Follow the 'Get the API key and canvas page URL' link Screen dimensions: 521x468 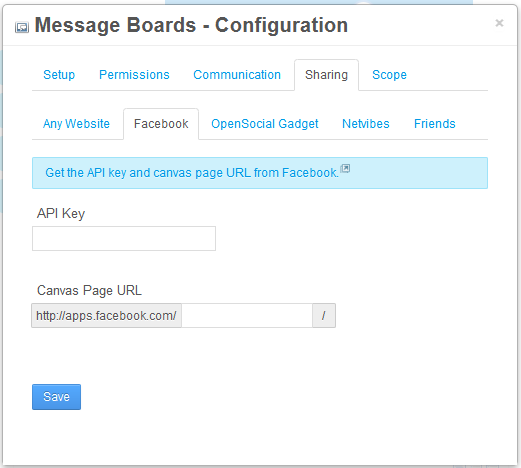(192, 173)
